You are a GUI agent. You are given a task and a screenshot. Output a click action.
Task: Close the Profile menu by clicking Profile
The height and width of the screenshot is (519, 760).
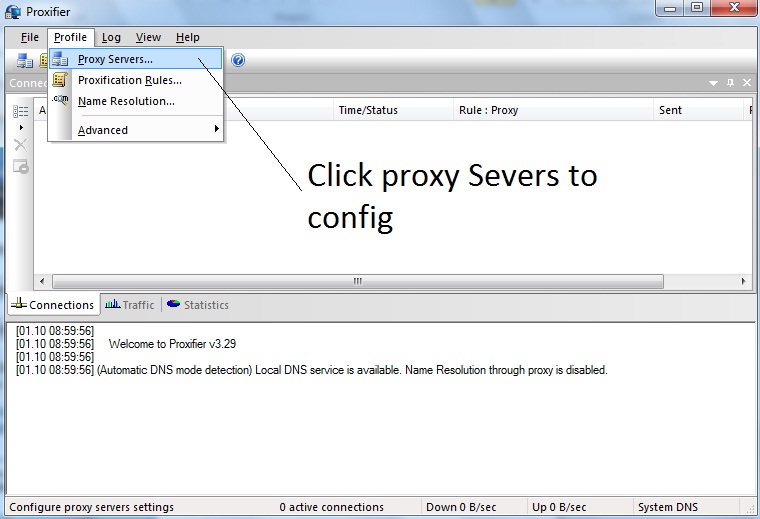tap(70, 37)
